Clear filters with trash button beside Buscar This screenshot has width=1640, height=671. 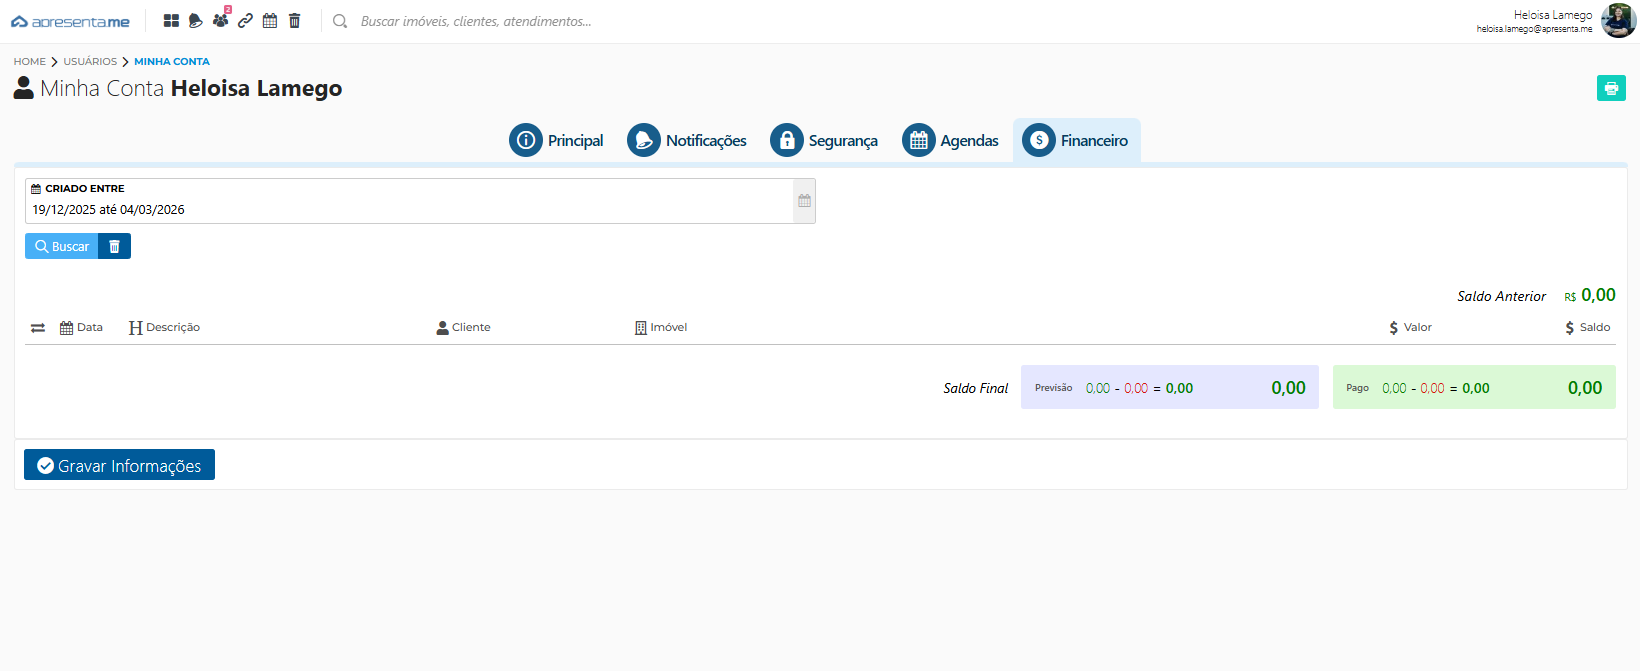(x=114, y=246)
